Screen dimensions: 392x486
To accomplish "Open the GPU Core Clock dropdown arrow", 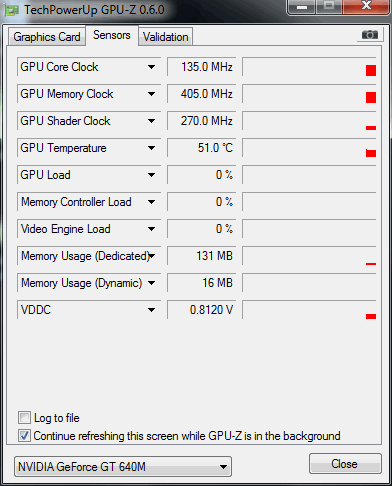I will [151, 67].
